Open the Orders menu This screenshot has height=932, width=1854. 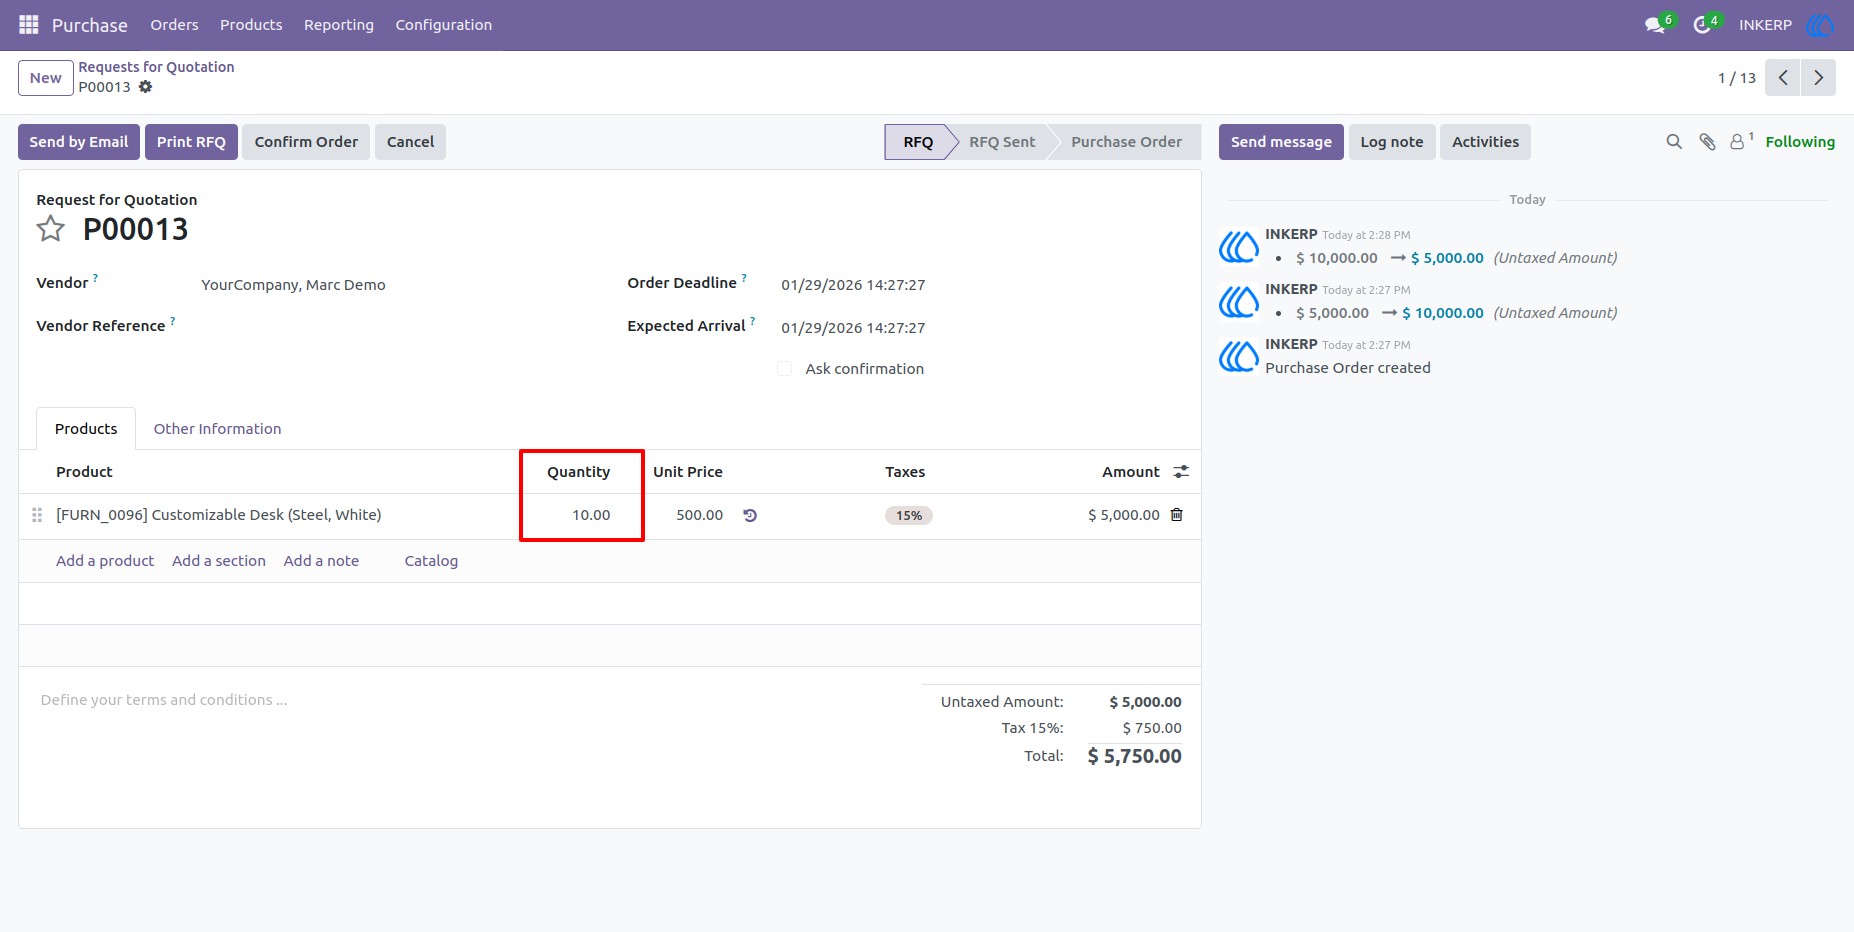pos(175,25)
